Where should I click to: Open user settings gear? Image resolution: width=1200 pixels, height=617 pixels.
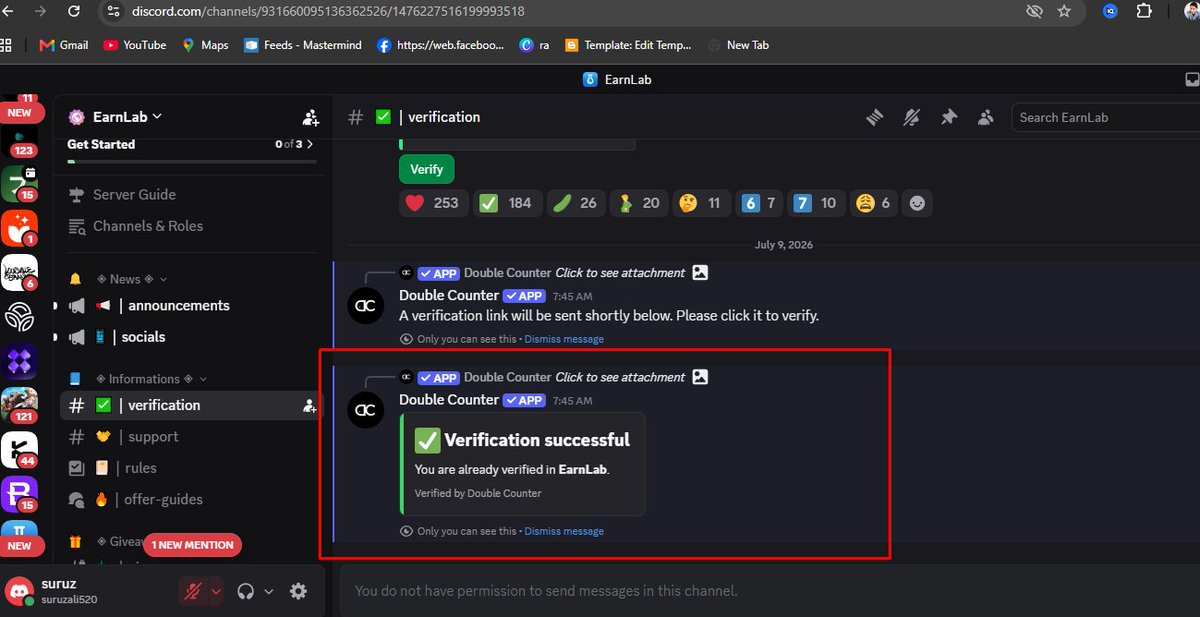[x=298, y=591]
